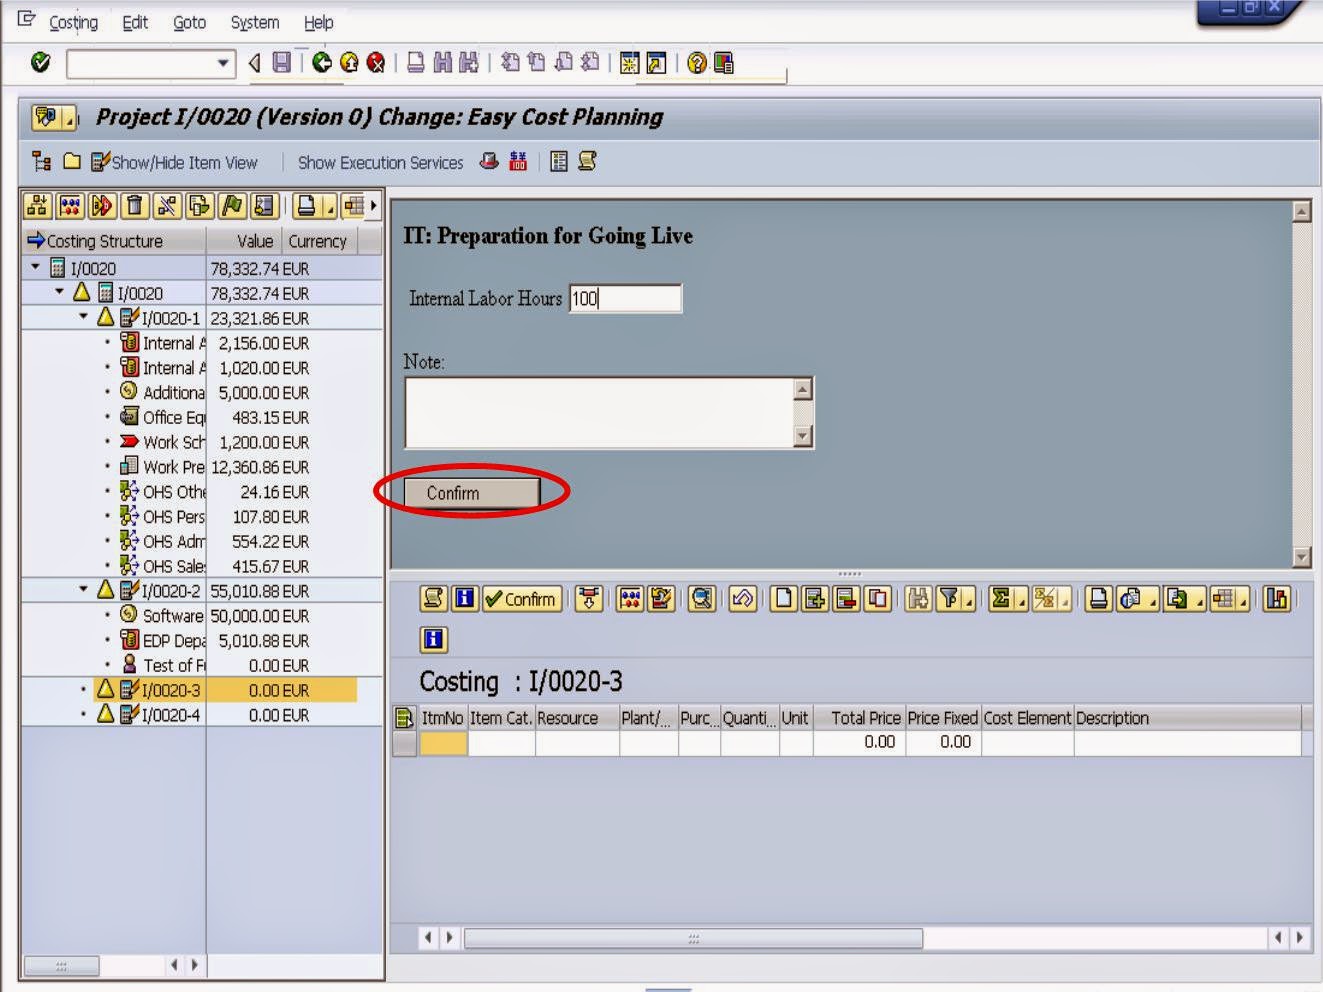Click the undo arrow icon above the costing items
The width and height of the screenshot is (1323, 992).
(740, 599)
